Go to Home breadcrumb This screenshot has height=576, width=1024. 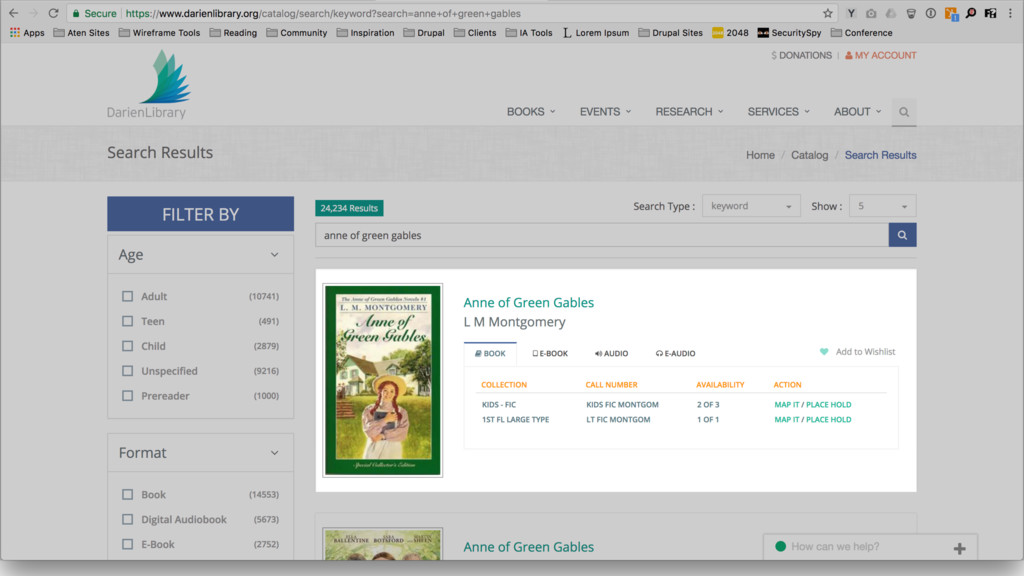(760, 155)
